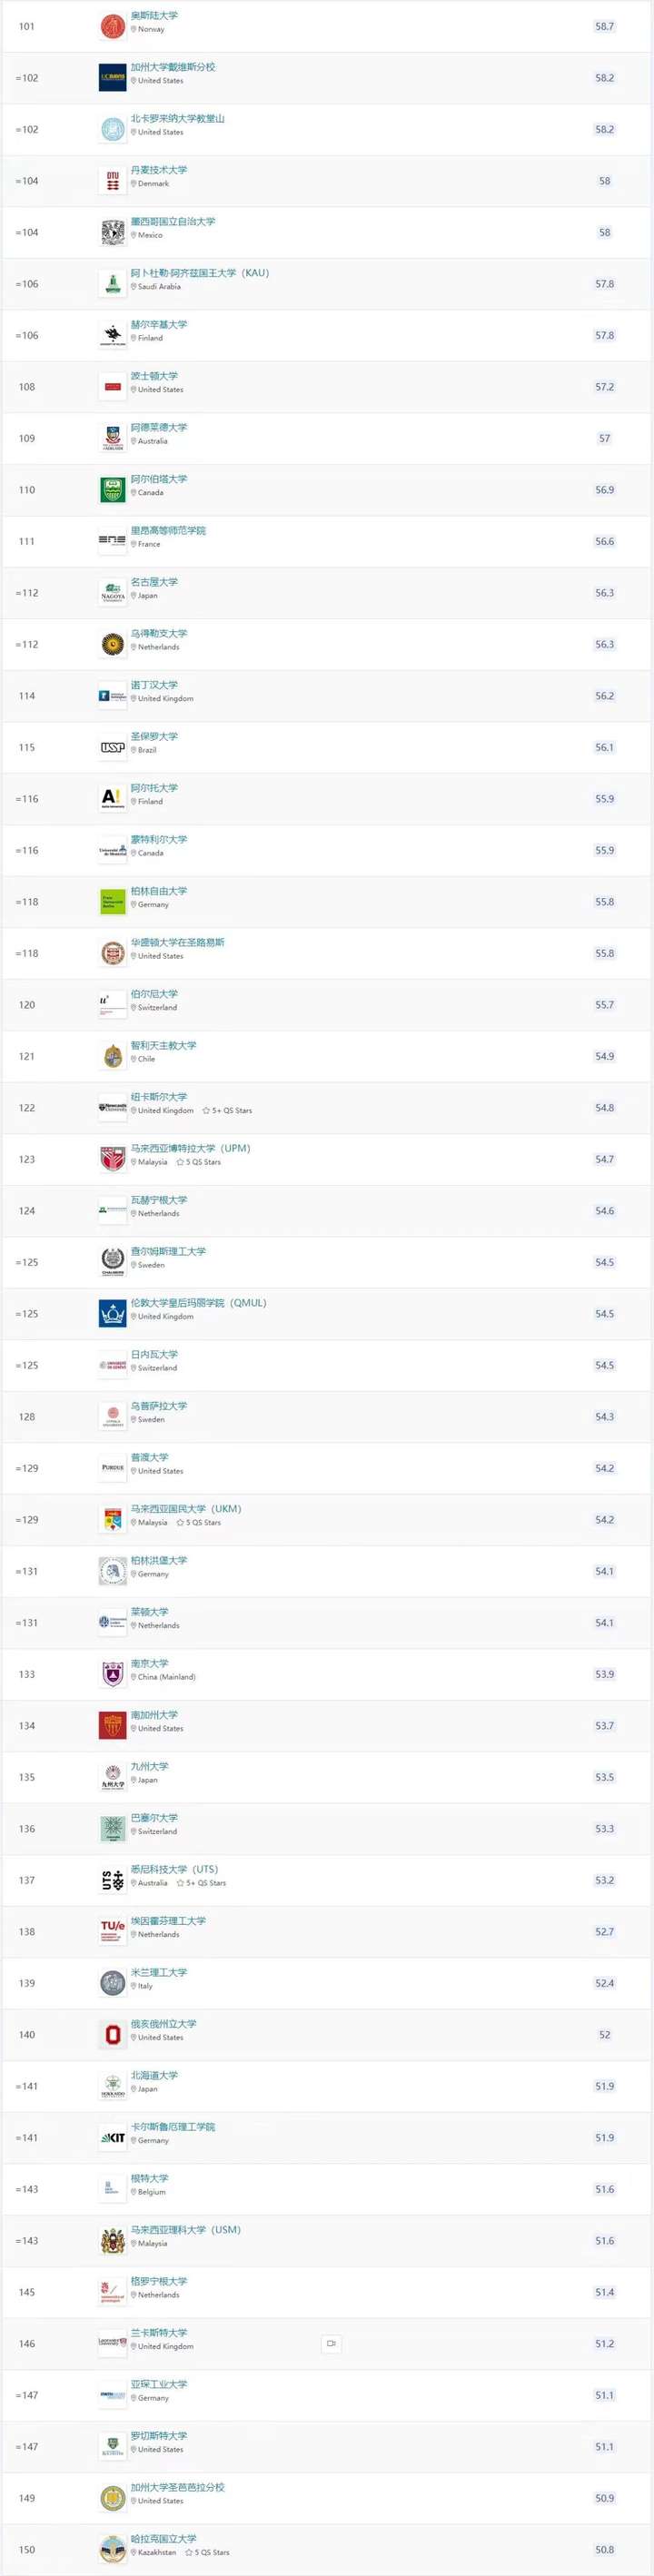
Task: Click the DTU red logo icon
Action: click(x=113, y=181)
